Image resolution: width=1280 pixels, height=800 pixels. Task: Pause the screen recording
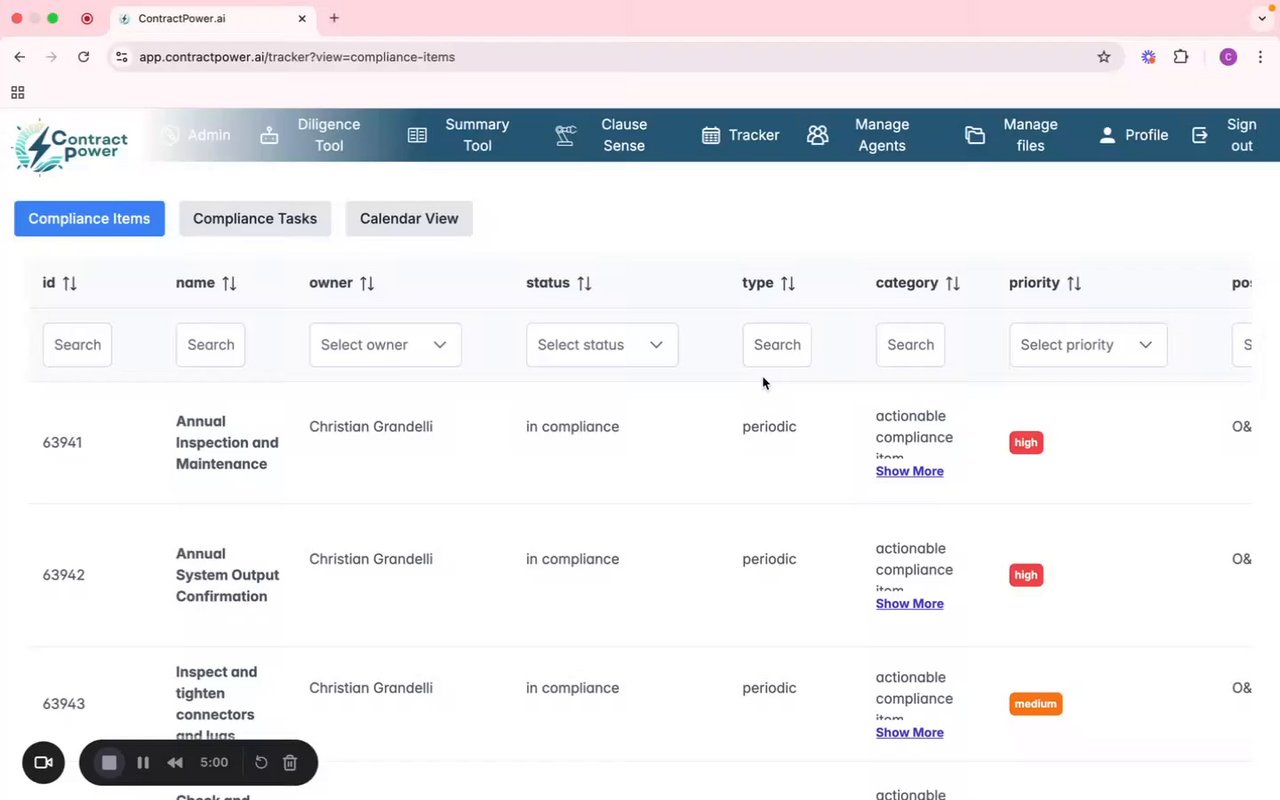coord(143,763)
